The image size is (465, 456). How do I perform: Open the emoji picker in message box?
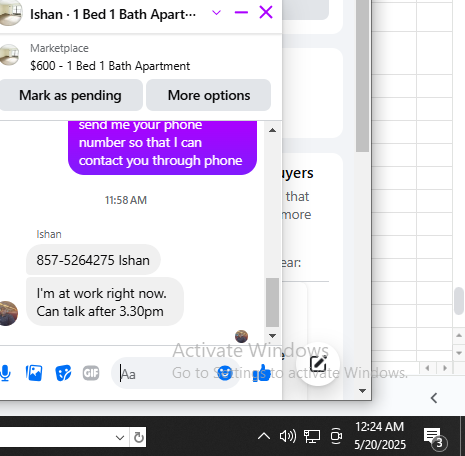(x=225, y=373)
